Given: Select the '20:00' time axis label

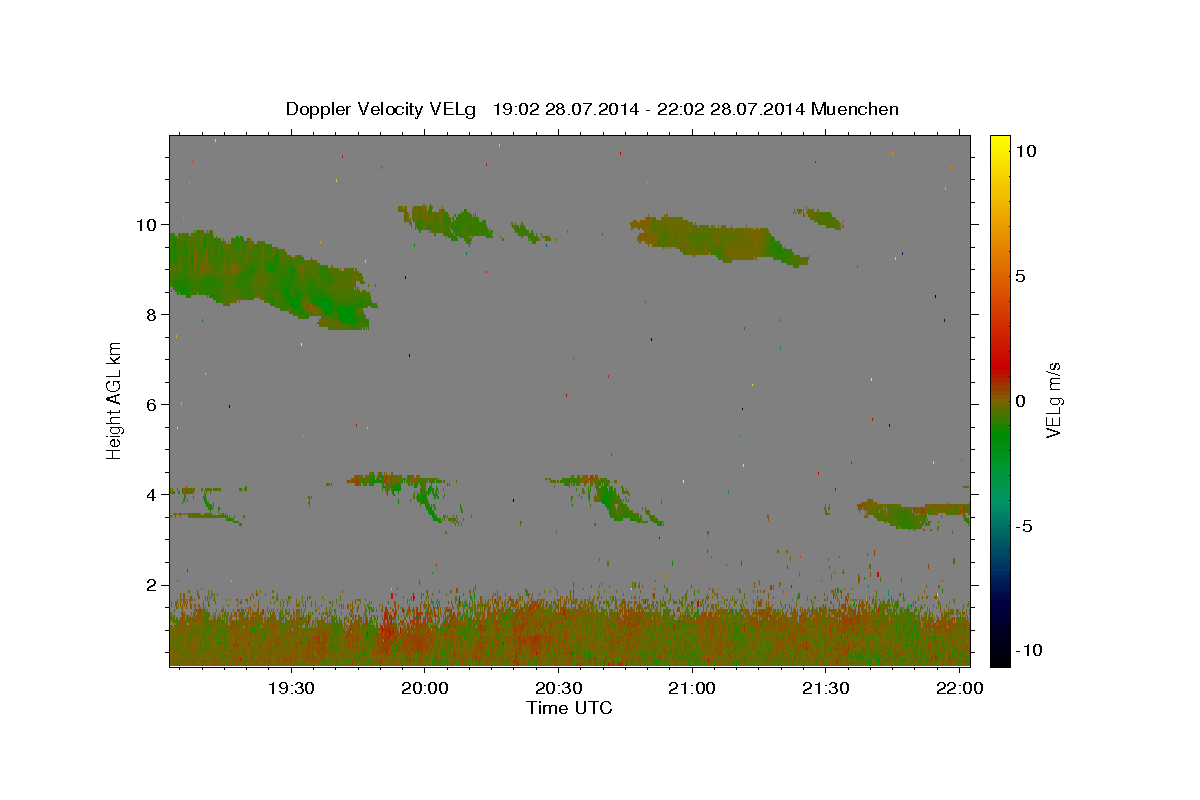Looking at the screenshot, I should tap(425, 688).
